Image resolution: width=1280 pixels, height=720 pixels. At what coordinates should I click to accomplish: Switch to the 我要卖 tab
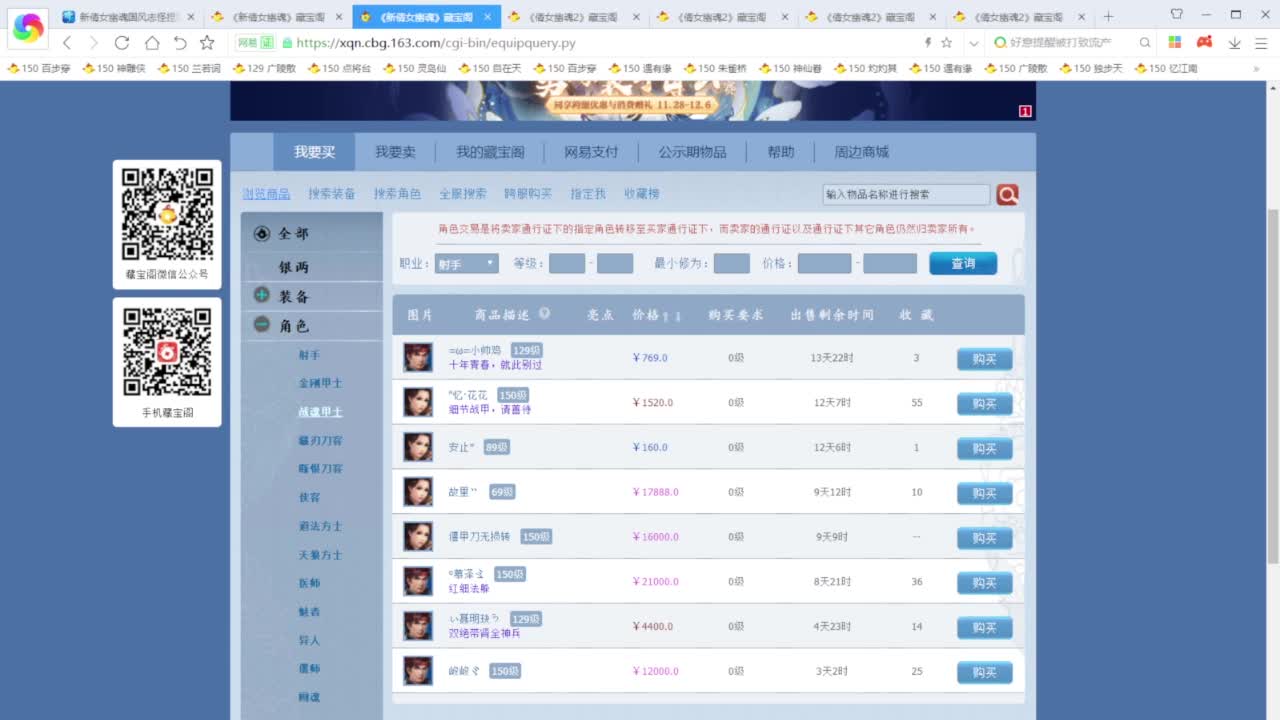(395, 152)
